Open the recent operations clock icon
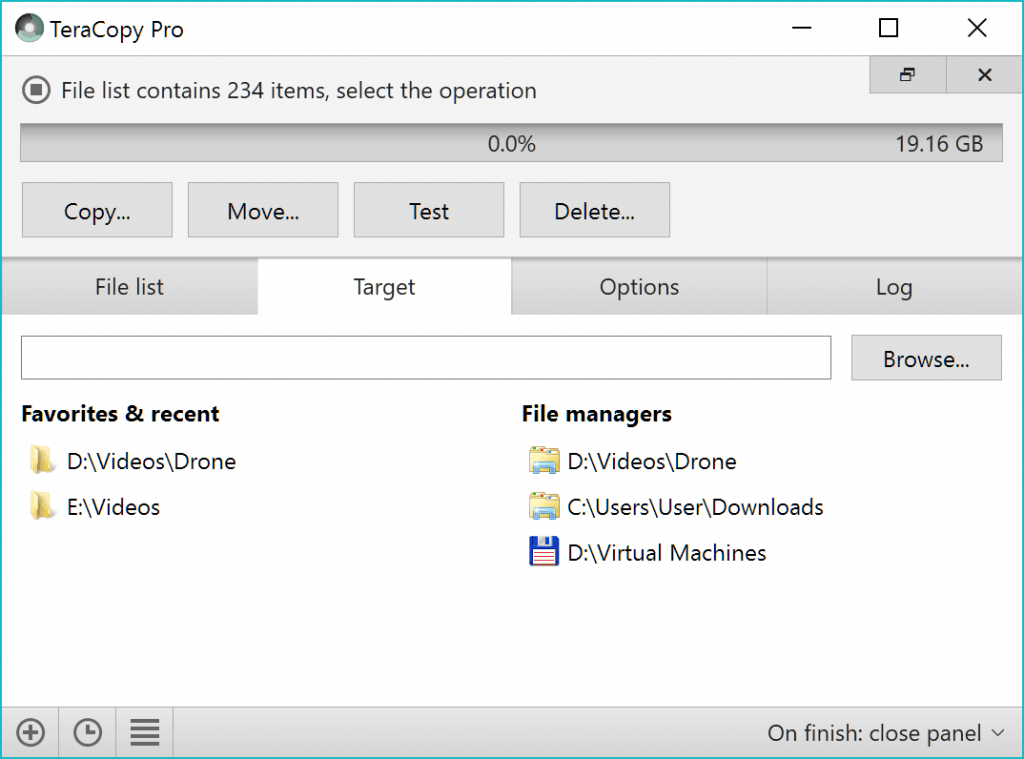Viewport: 1024px width, 759px height. tap(87, 732)
